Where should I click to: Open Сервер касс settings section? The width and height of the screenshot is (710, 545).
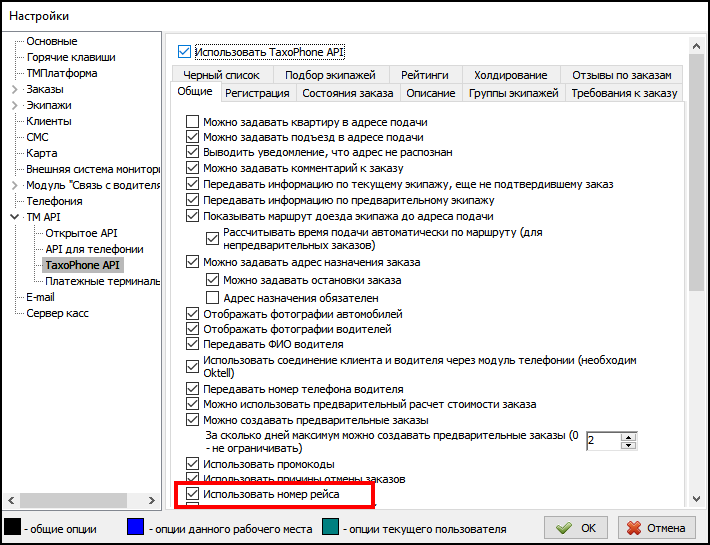pos(58,313)
